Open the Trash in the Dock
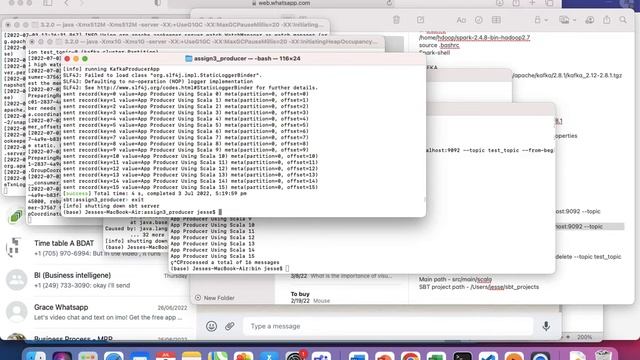 604,356
